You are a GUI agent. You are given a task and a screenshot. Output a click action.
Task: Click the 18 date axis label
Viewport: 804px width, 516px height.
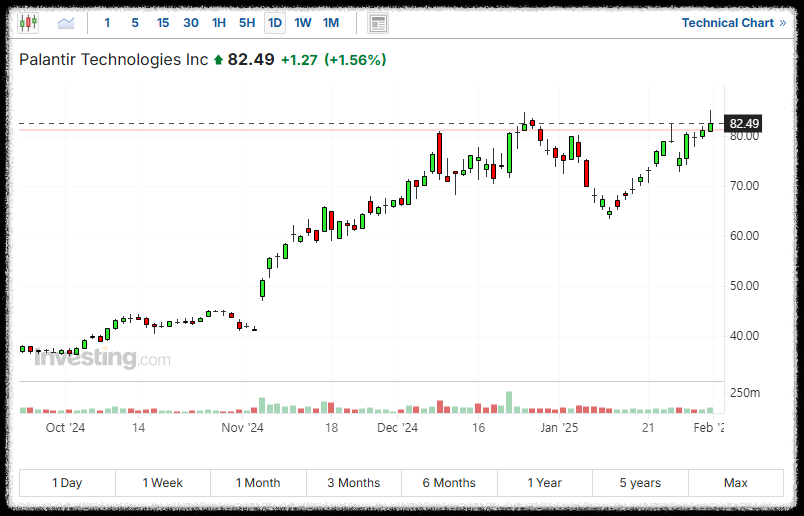point(331,428)
